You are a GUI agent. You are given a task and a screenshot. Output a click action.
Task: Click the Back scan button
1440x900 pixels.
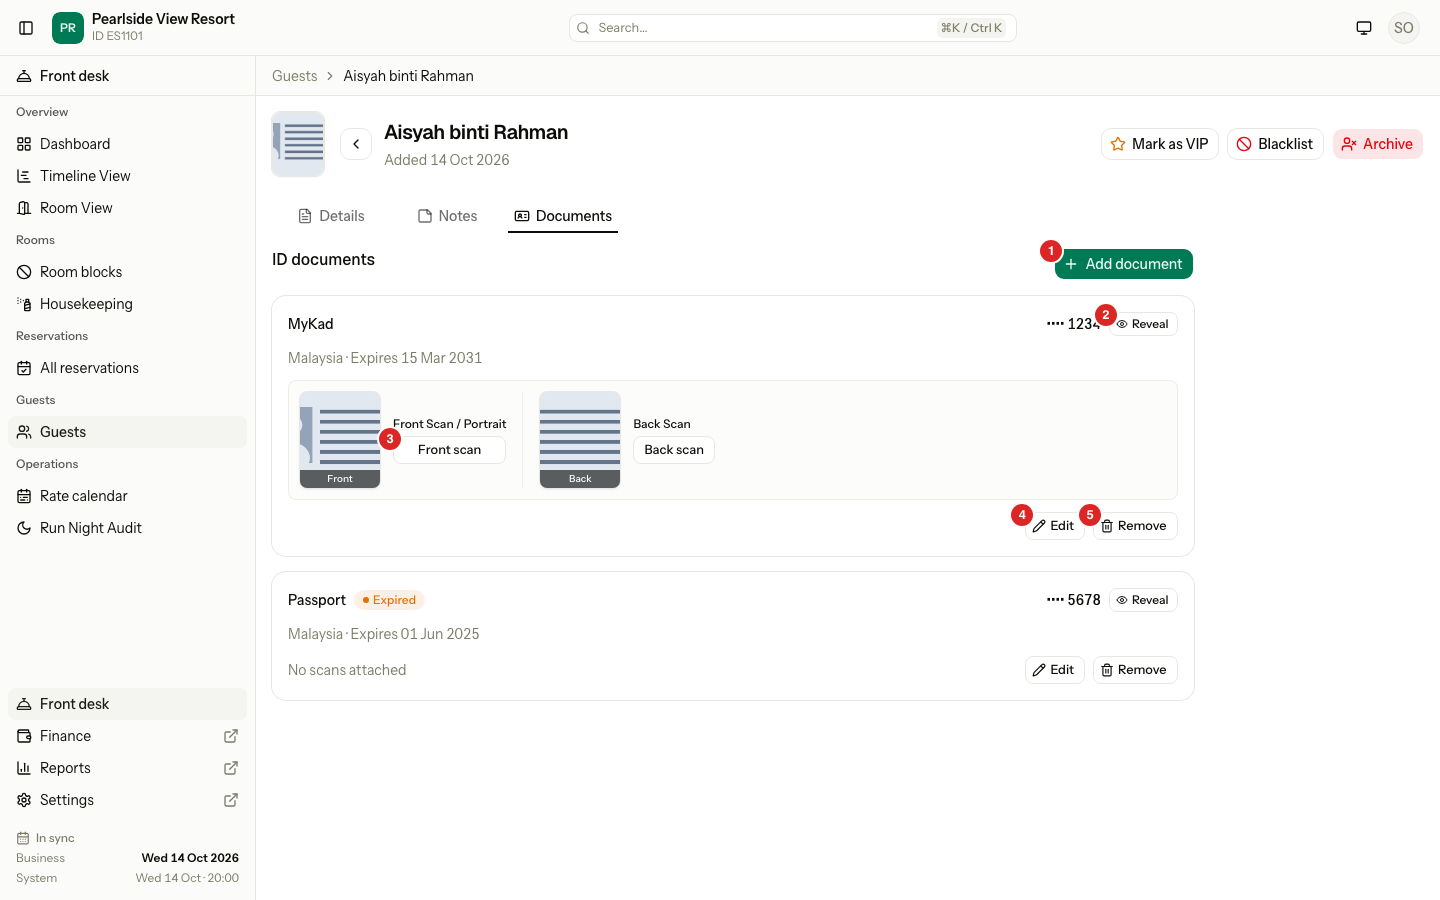(674, 450)
